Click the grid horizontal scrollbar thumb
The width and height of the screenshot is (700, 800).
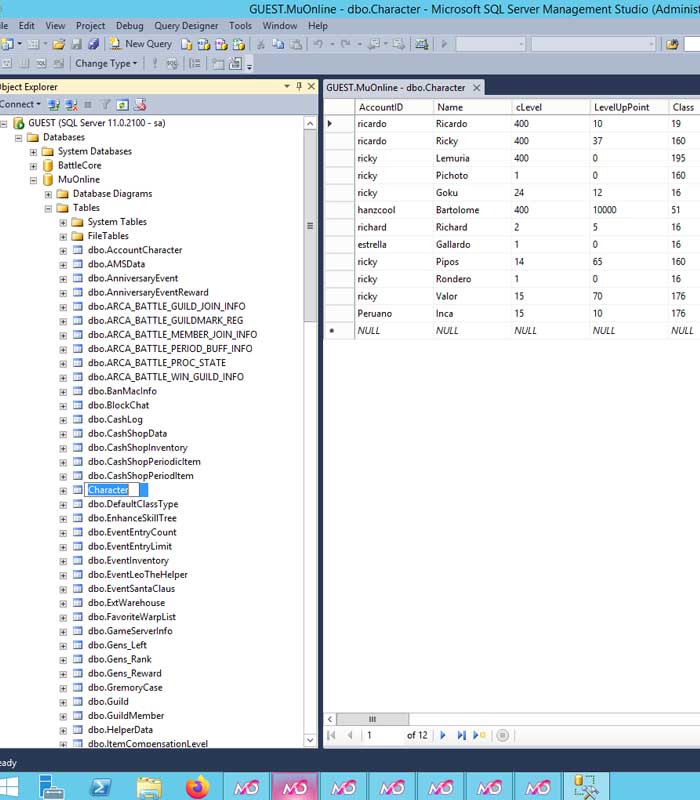(x=372, y=719)
